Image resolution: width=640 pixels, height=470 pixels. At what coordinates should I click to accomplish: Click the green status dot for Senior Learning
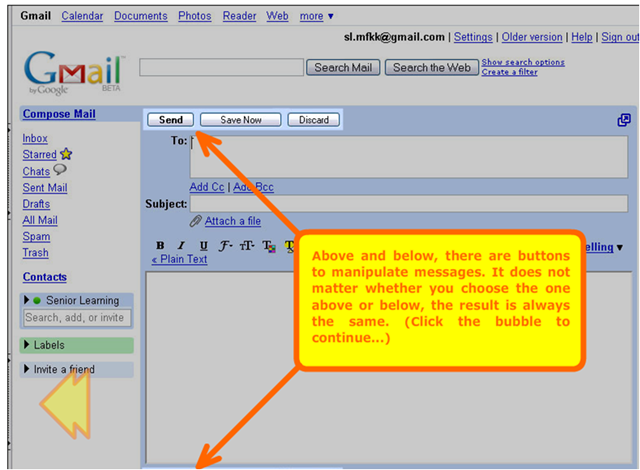click(x=37, y=301)
